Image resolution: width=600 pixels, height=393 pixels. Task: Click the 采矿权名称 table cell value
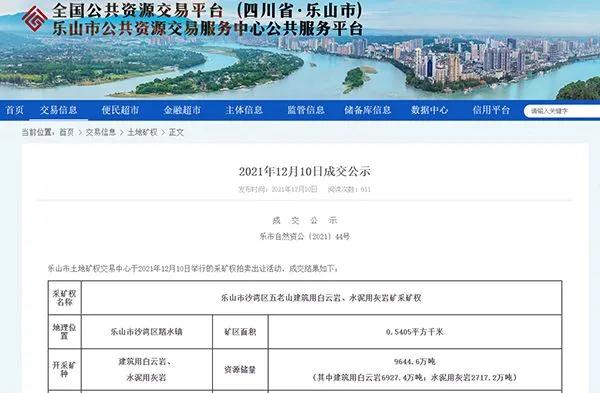click(x=321, y=298)
